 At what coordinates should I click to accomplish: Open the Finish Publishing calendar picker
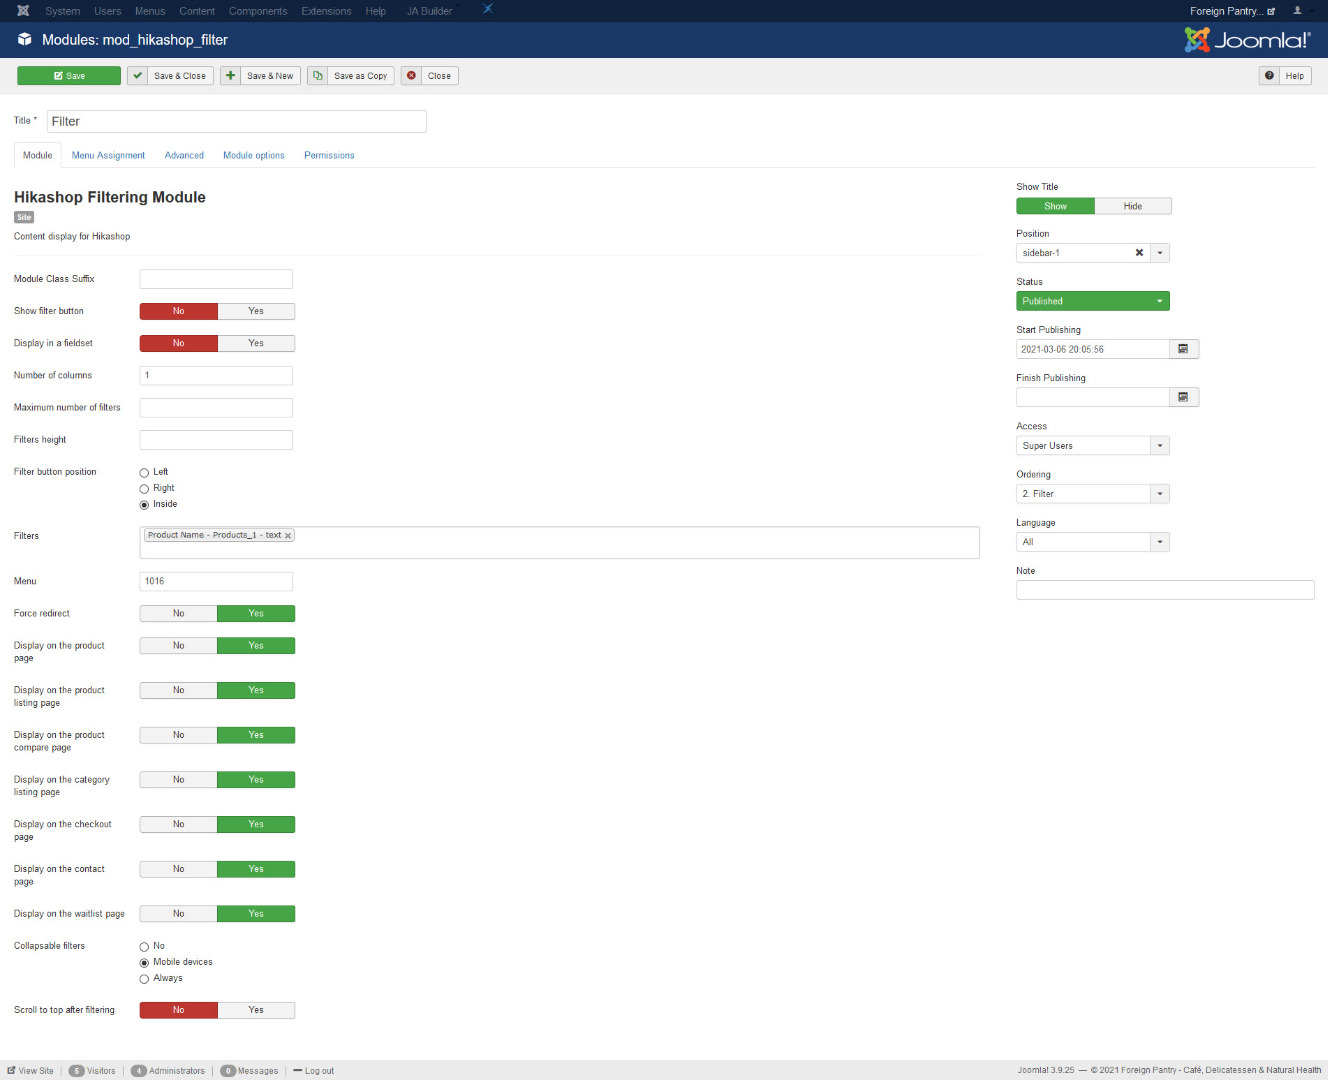[1183, 397]
